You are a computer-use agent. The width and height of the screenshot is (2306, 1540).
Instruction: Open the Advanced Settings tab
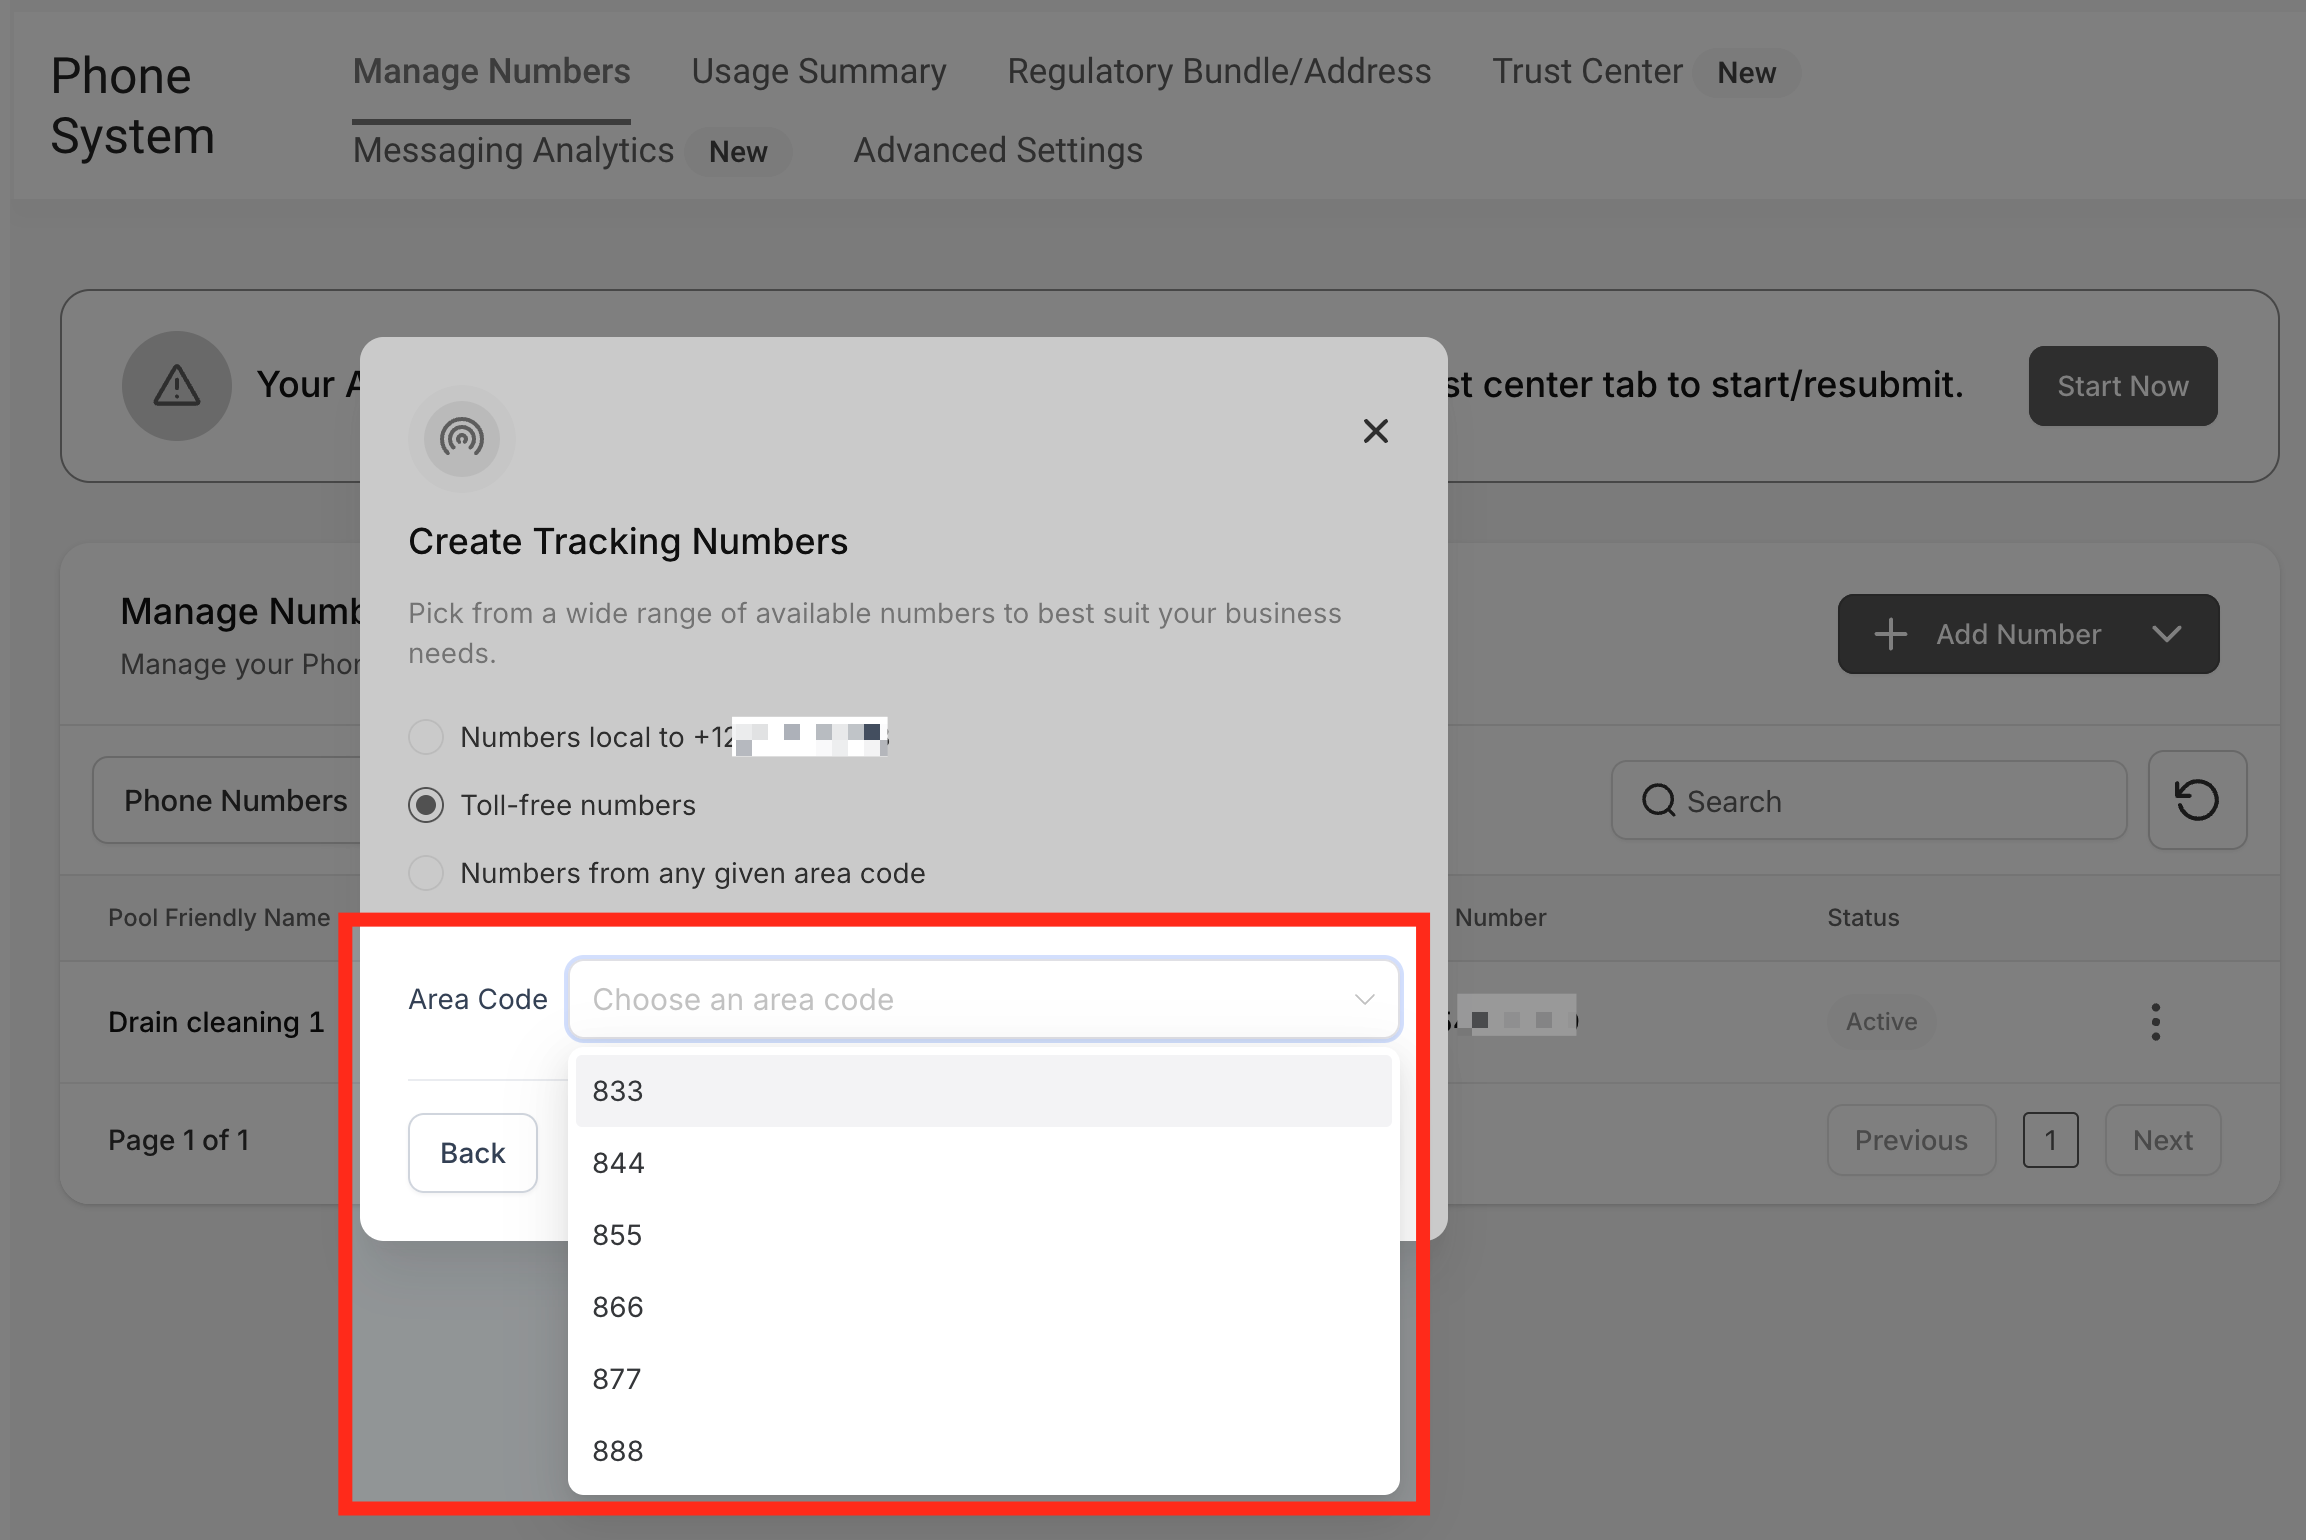pyautogui.click(x=997, y=151)
